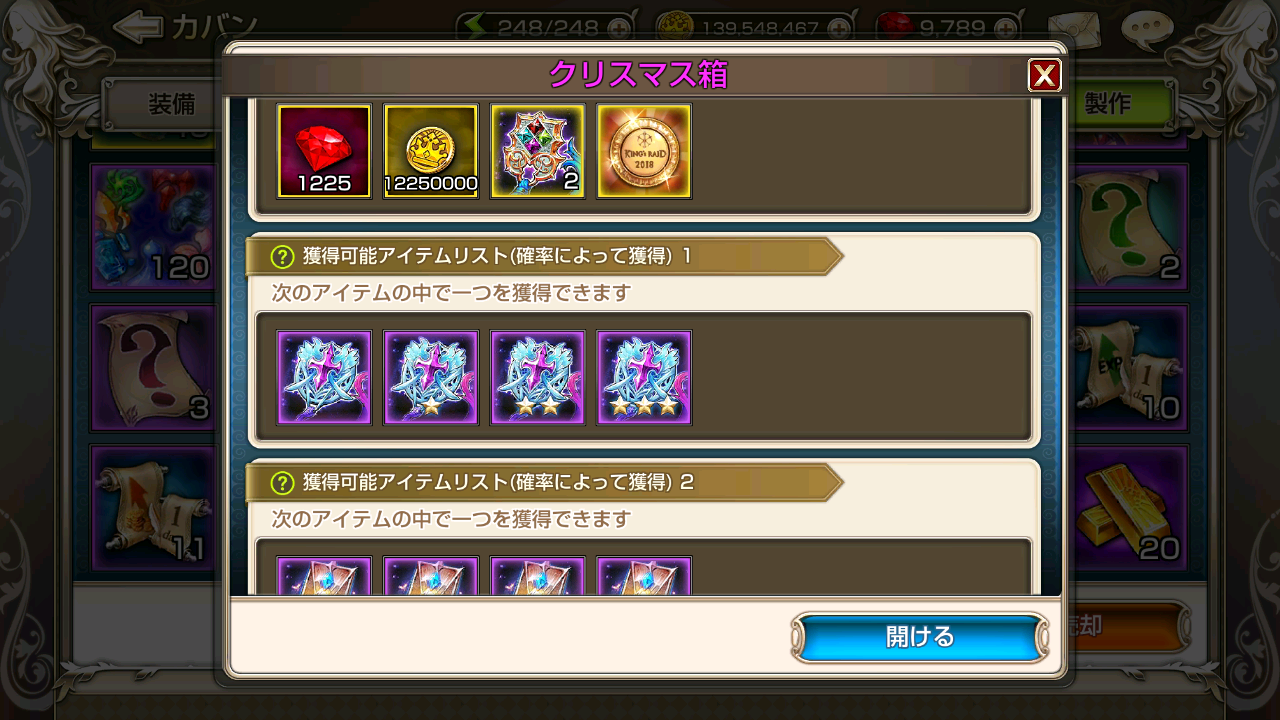Select the three-star ice wreath item

click(644, 378)
